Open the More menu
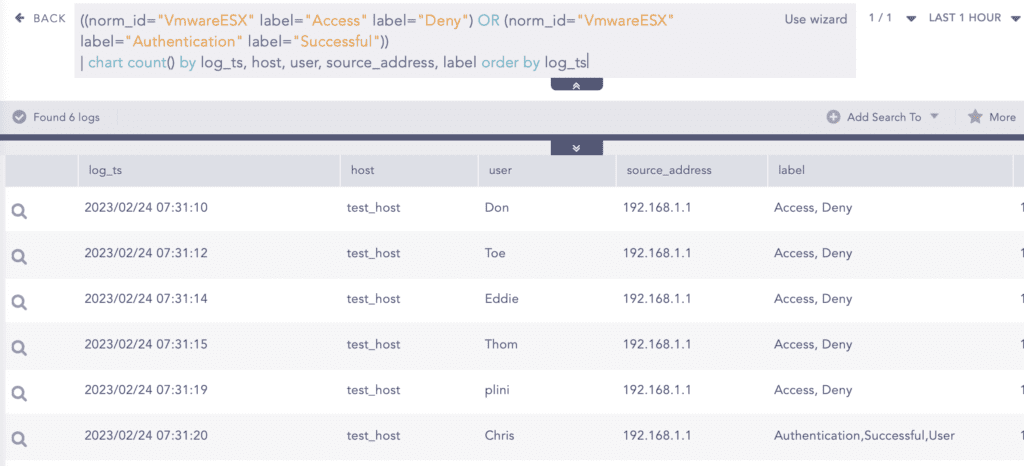 point(1002,117)
